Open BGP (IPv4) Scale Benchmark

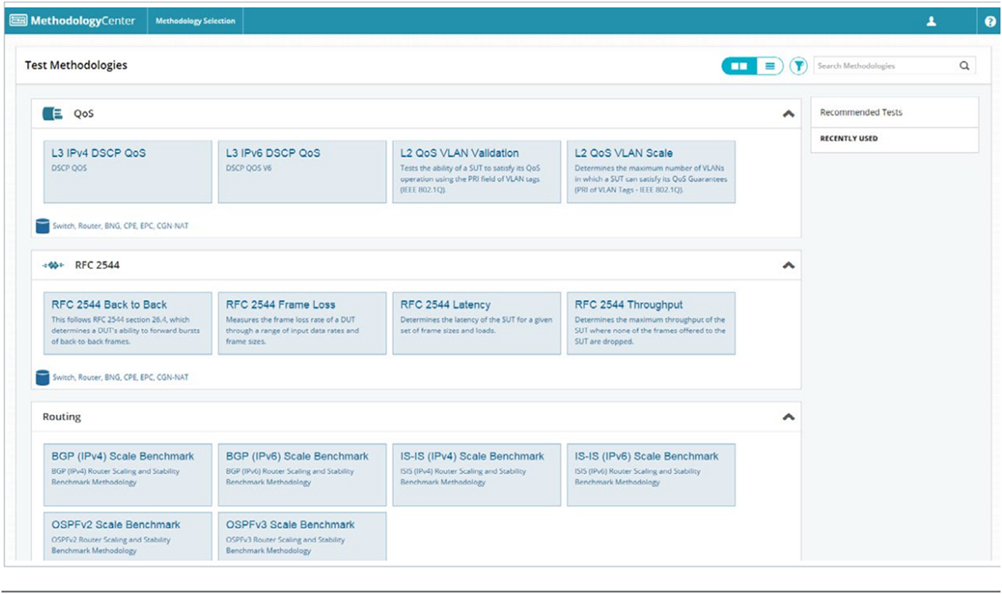pyautogui.click(x=127, y=474)
